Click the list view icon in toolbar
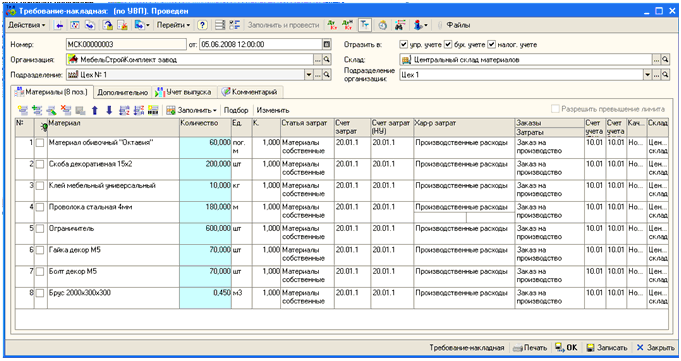 point(220,25)
